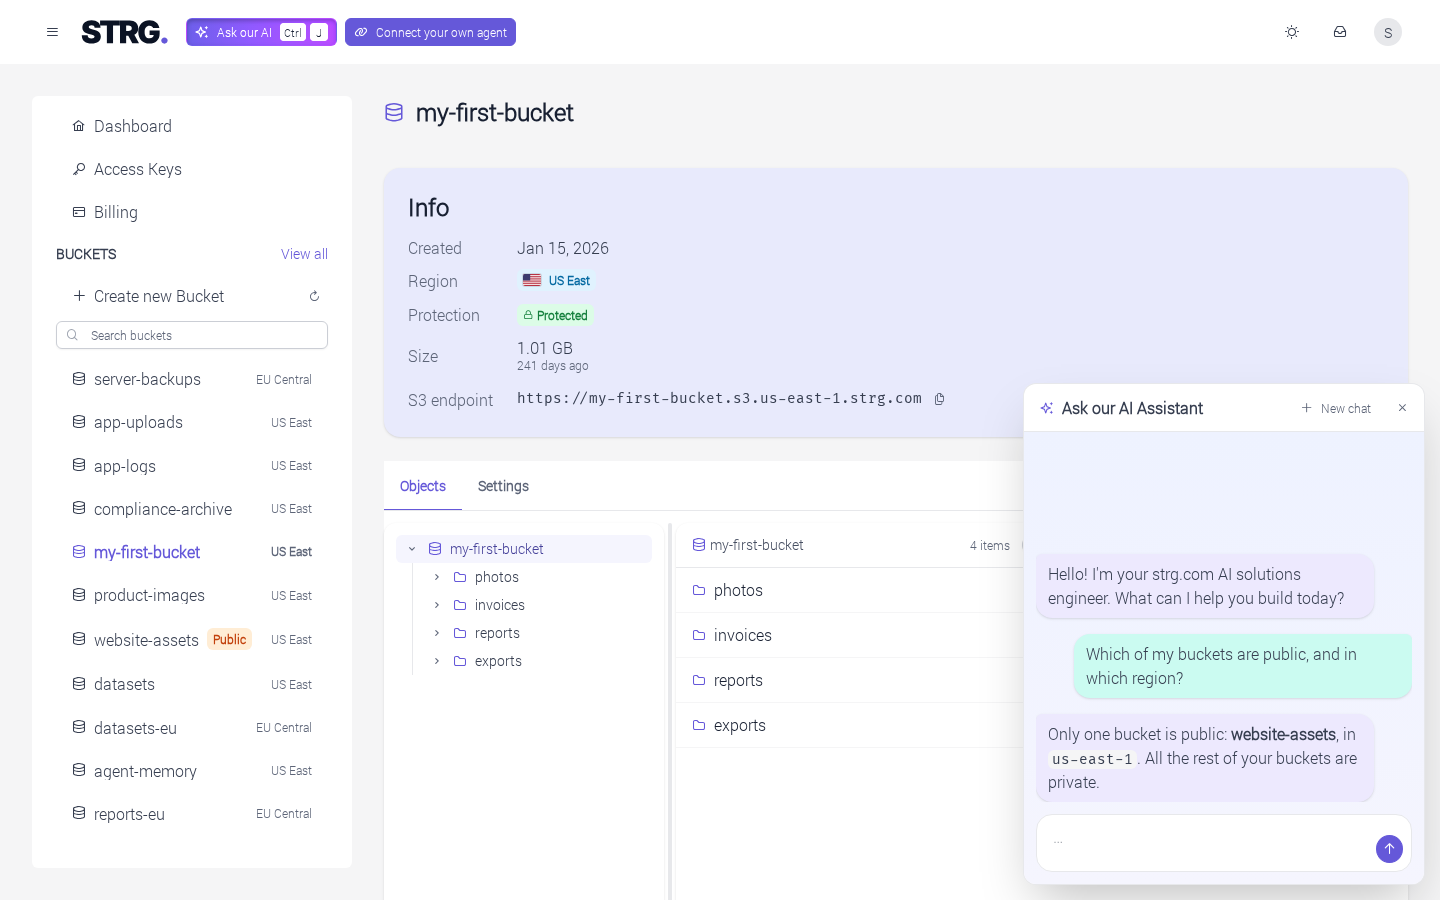This screenshot has height=900, width=1440.
Task: Click the server-backups bucket icon
Action: coord(79,379)
